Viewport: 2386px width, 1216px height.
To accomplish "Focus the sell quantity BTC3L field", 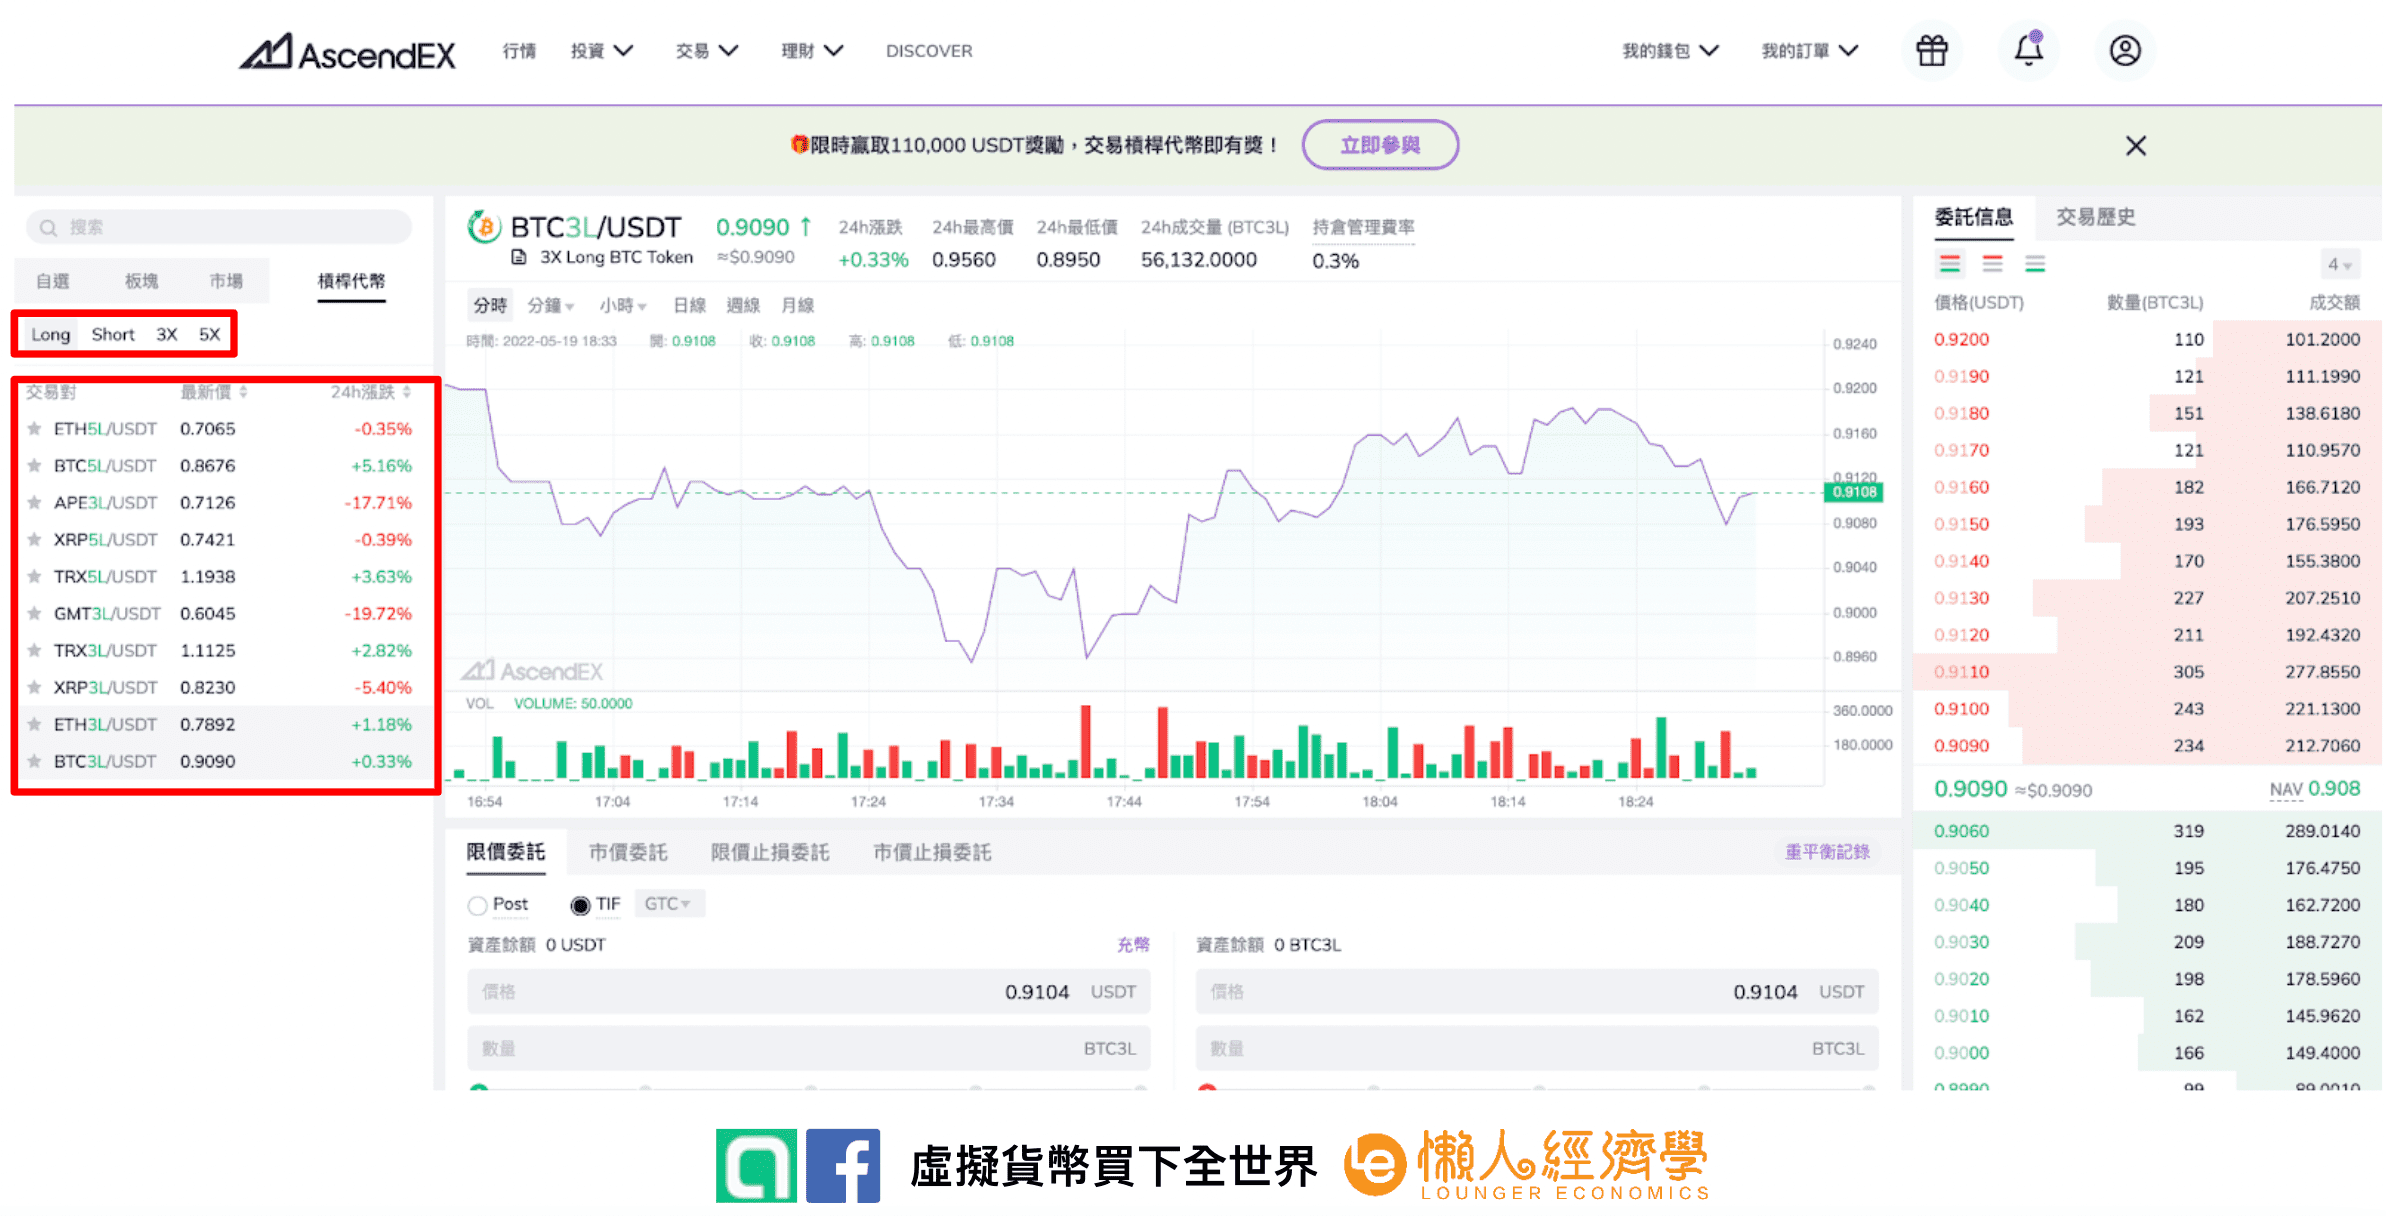I will pos(1537,1049).
